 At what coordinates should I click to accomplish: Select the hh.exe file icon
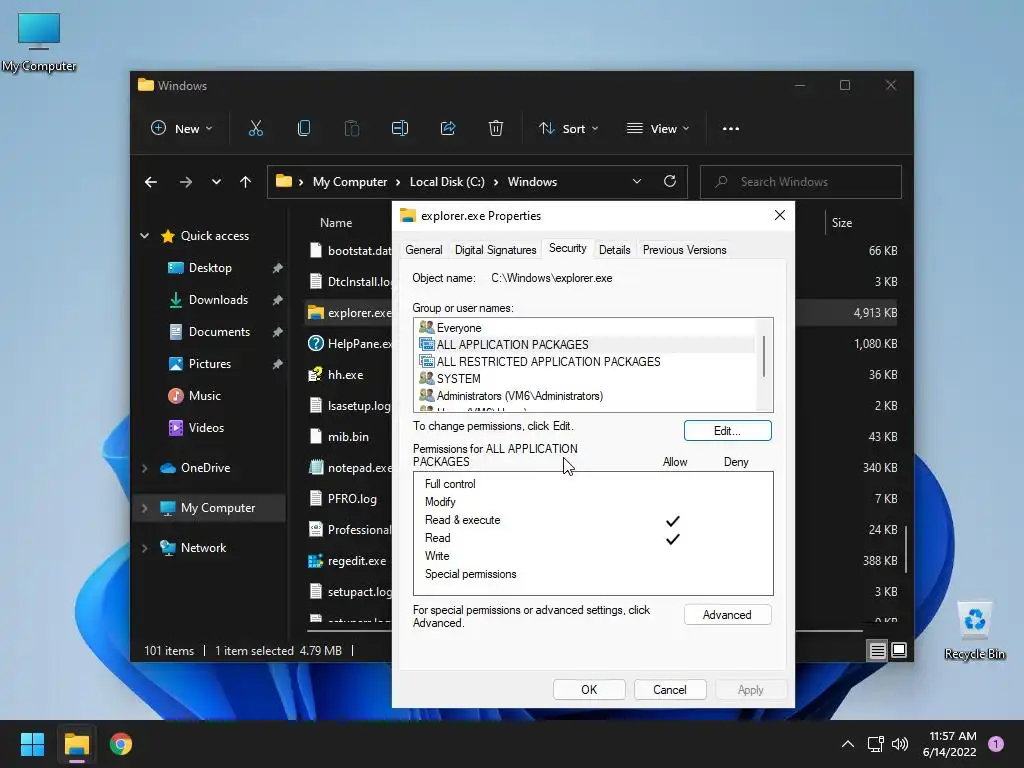pos(315,374)
